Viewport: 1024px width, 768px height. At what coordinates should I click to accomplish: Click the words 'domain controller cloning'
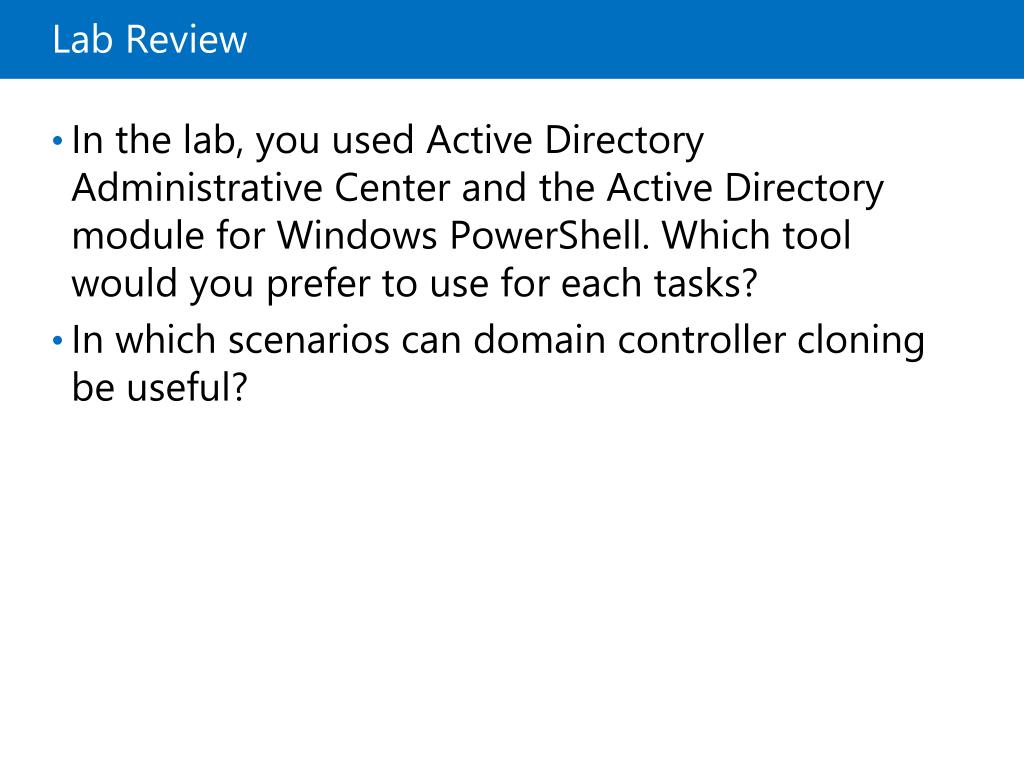coord(698,340)
